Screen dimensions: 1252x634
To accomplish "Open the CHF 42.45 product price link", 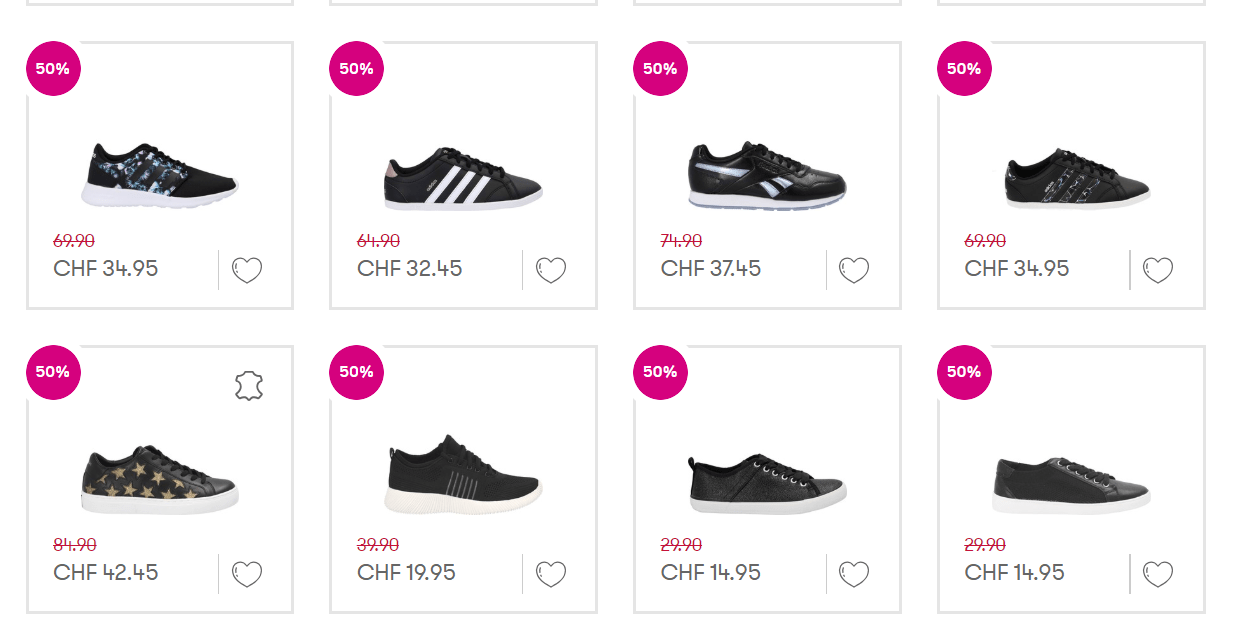I will point(106,573).
